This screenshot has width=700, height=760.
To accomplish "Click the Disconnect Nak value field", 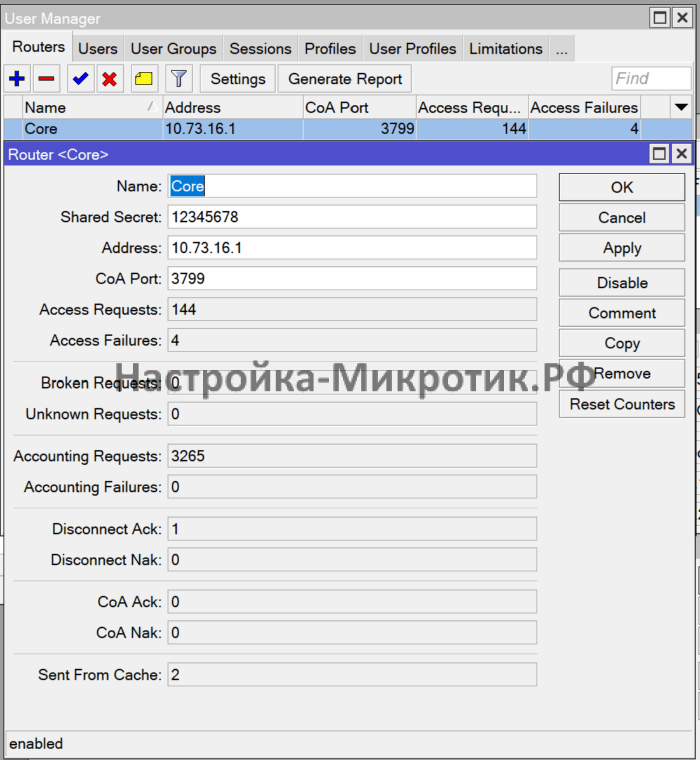I will [x=352, y=560].
